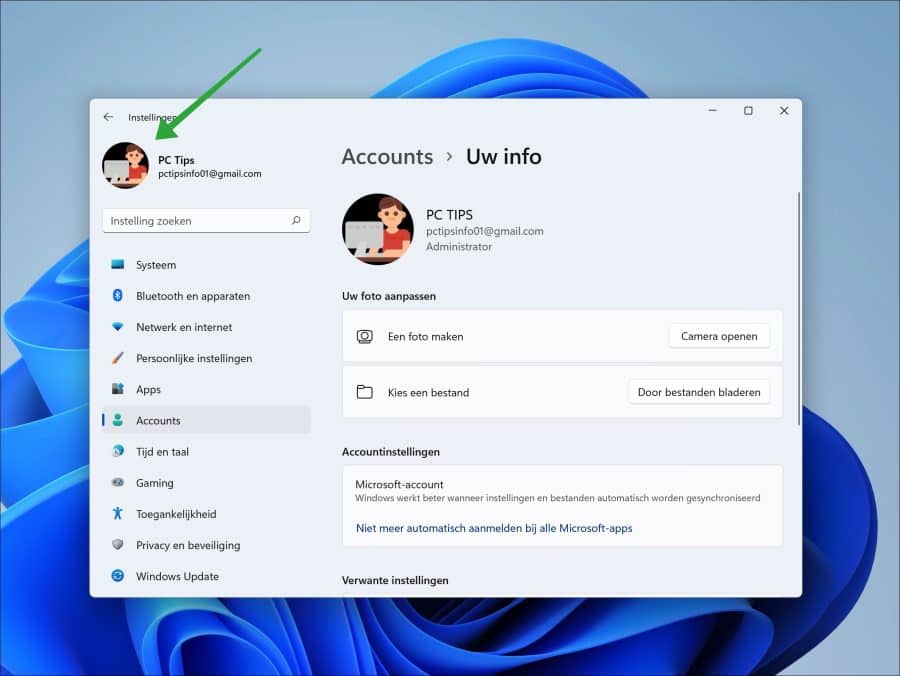Click the Accounts breadcrumb link
Image resolution: width=900 pixels, height=676 pixels.
[387, 157]
